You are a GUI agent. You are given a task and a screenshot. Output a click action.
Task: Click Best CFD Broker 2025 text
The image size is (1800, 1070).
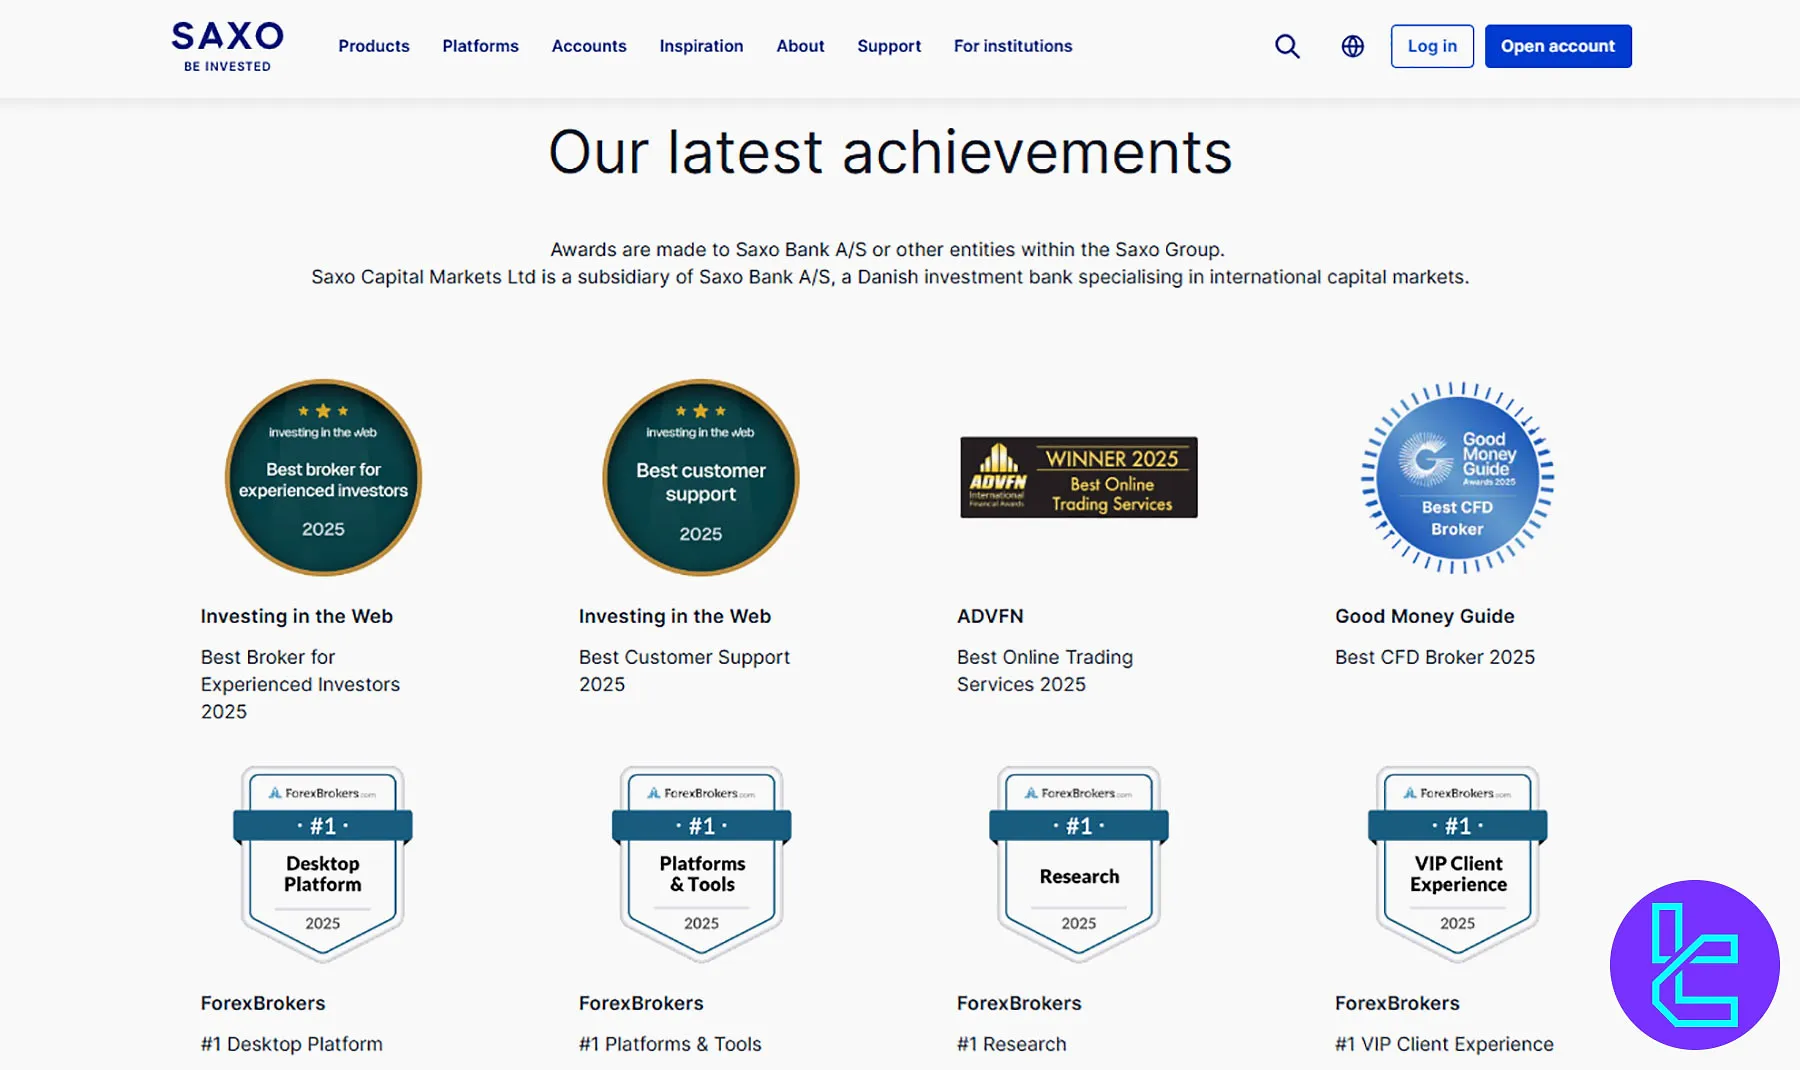coord(1435,657)
